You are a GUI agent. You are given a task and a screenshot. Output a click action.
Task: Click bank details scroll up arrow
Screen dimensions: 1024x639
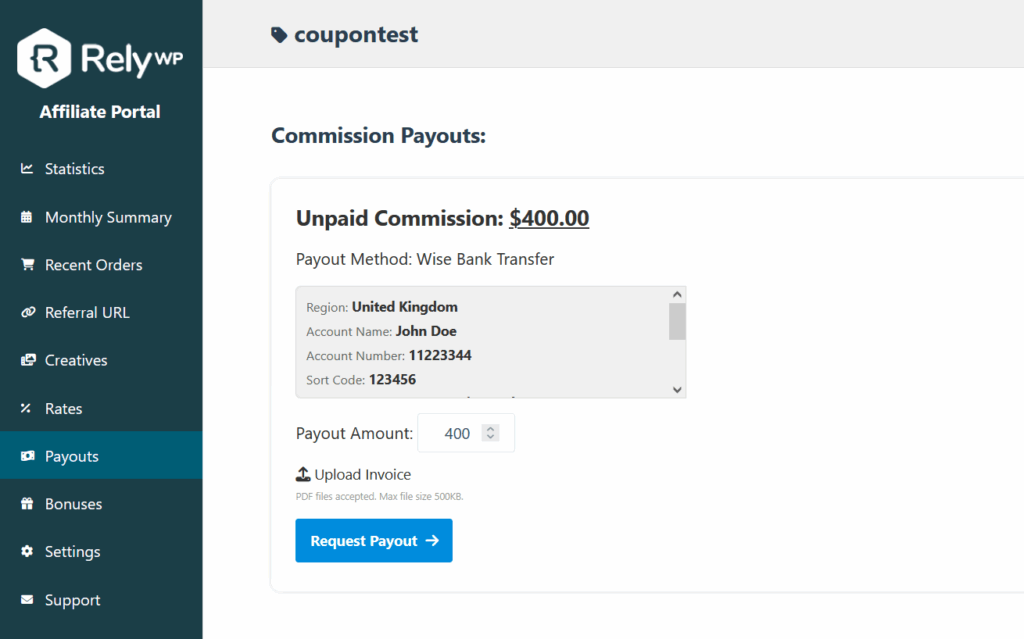tap(677, 295)
